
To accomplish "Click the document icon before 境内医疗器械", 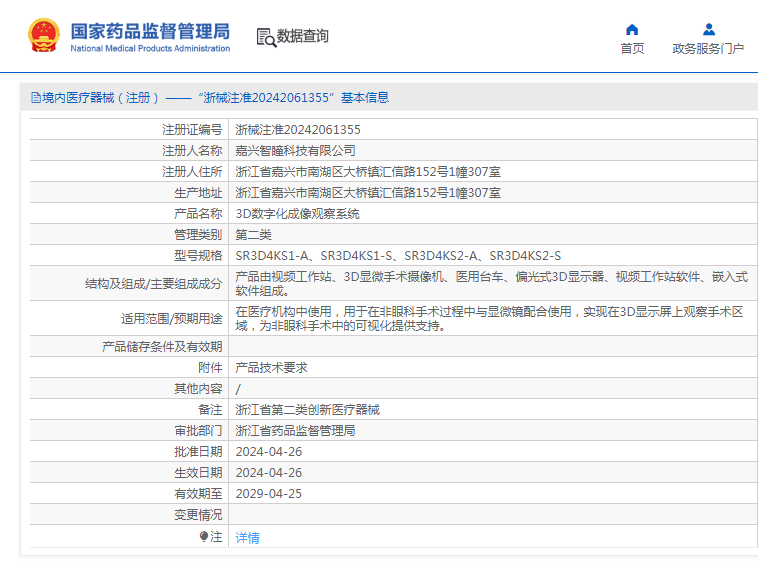I will click(36, 98).
